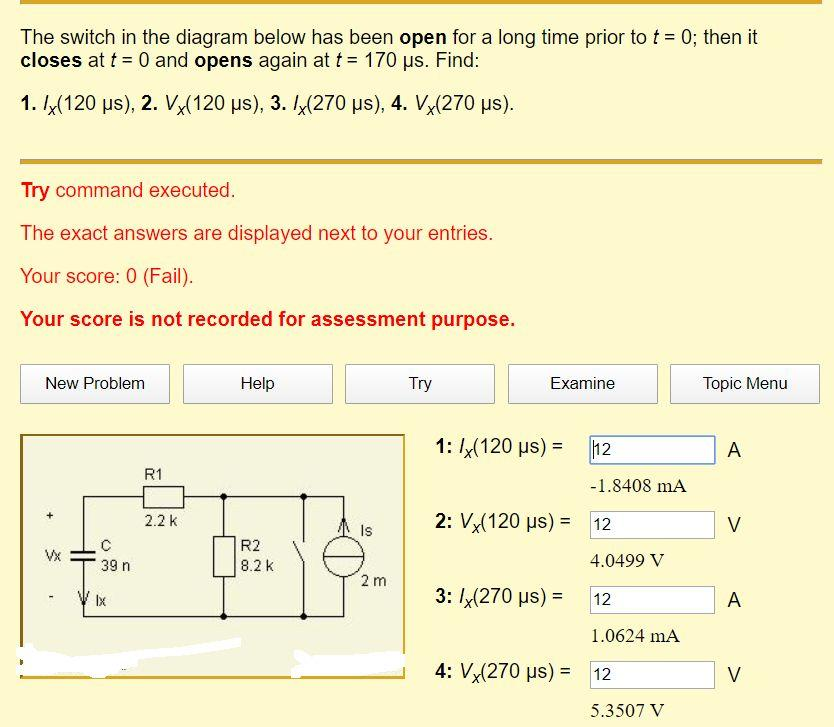834x727 pixels.
Task: Click the 'Your score is not recorded' notice
Action: (x=268, y=319)
